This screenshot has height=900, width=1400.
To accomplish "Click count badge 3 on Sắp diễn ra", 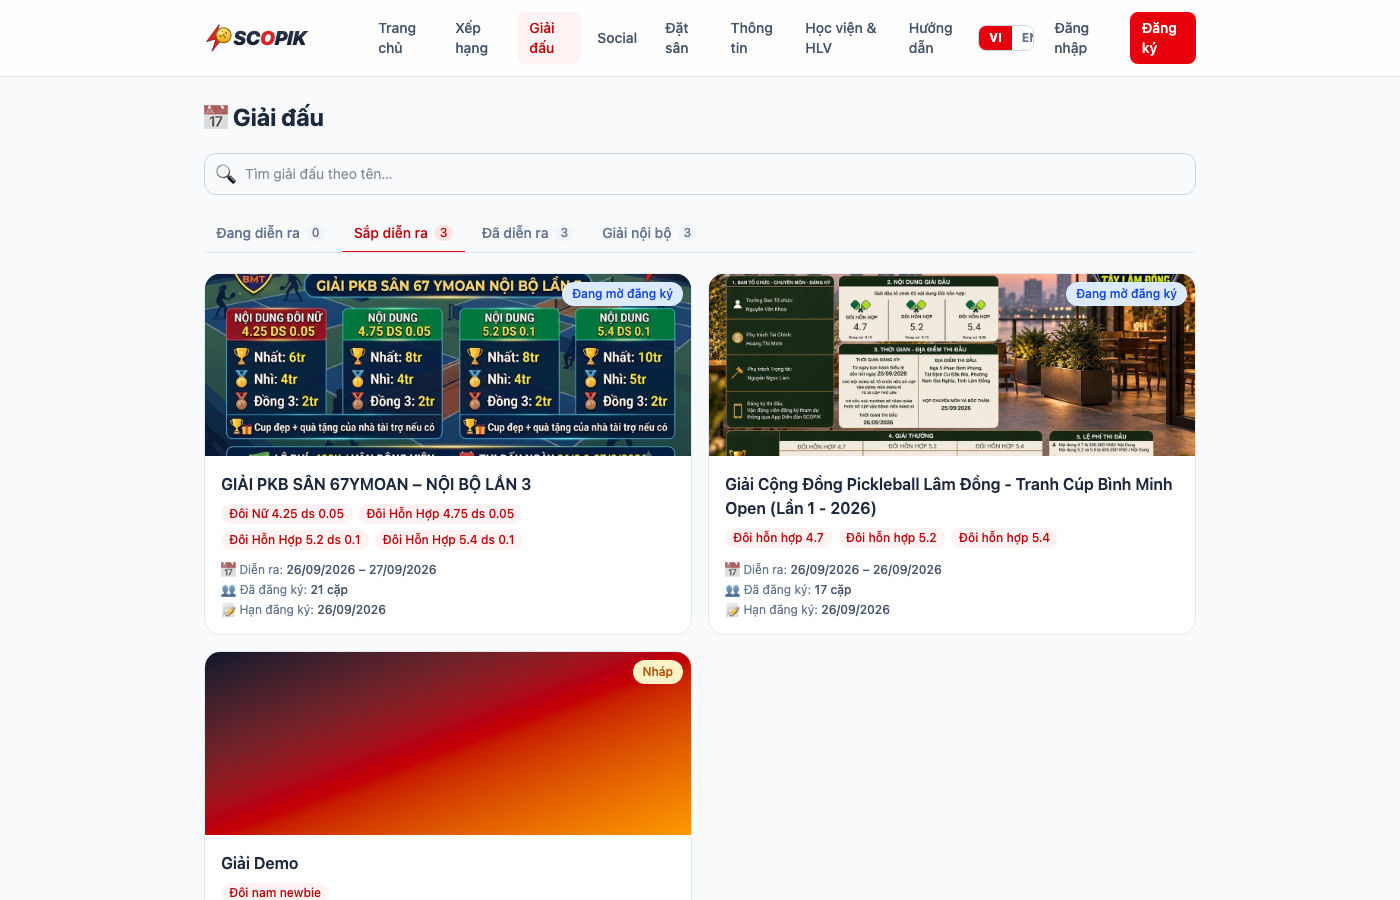I will point(444,233).
